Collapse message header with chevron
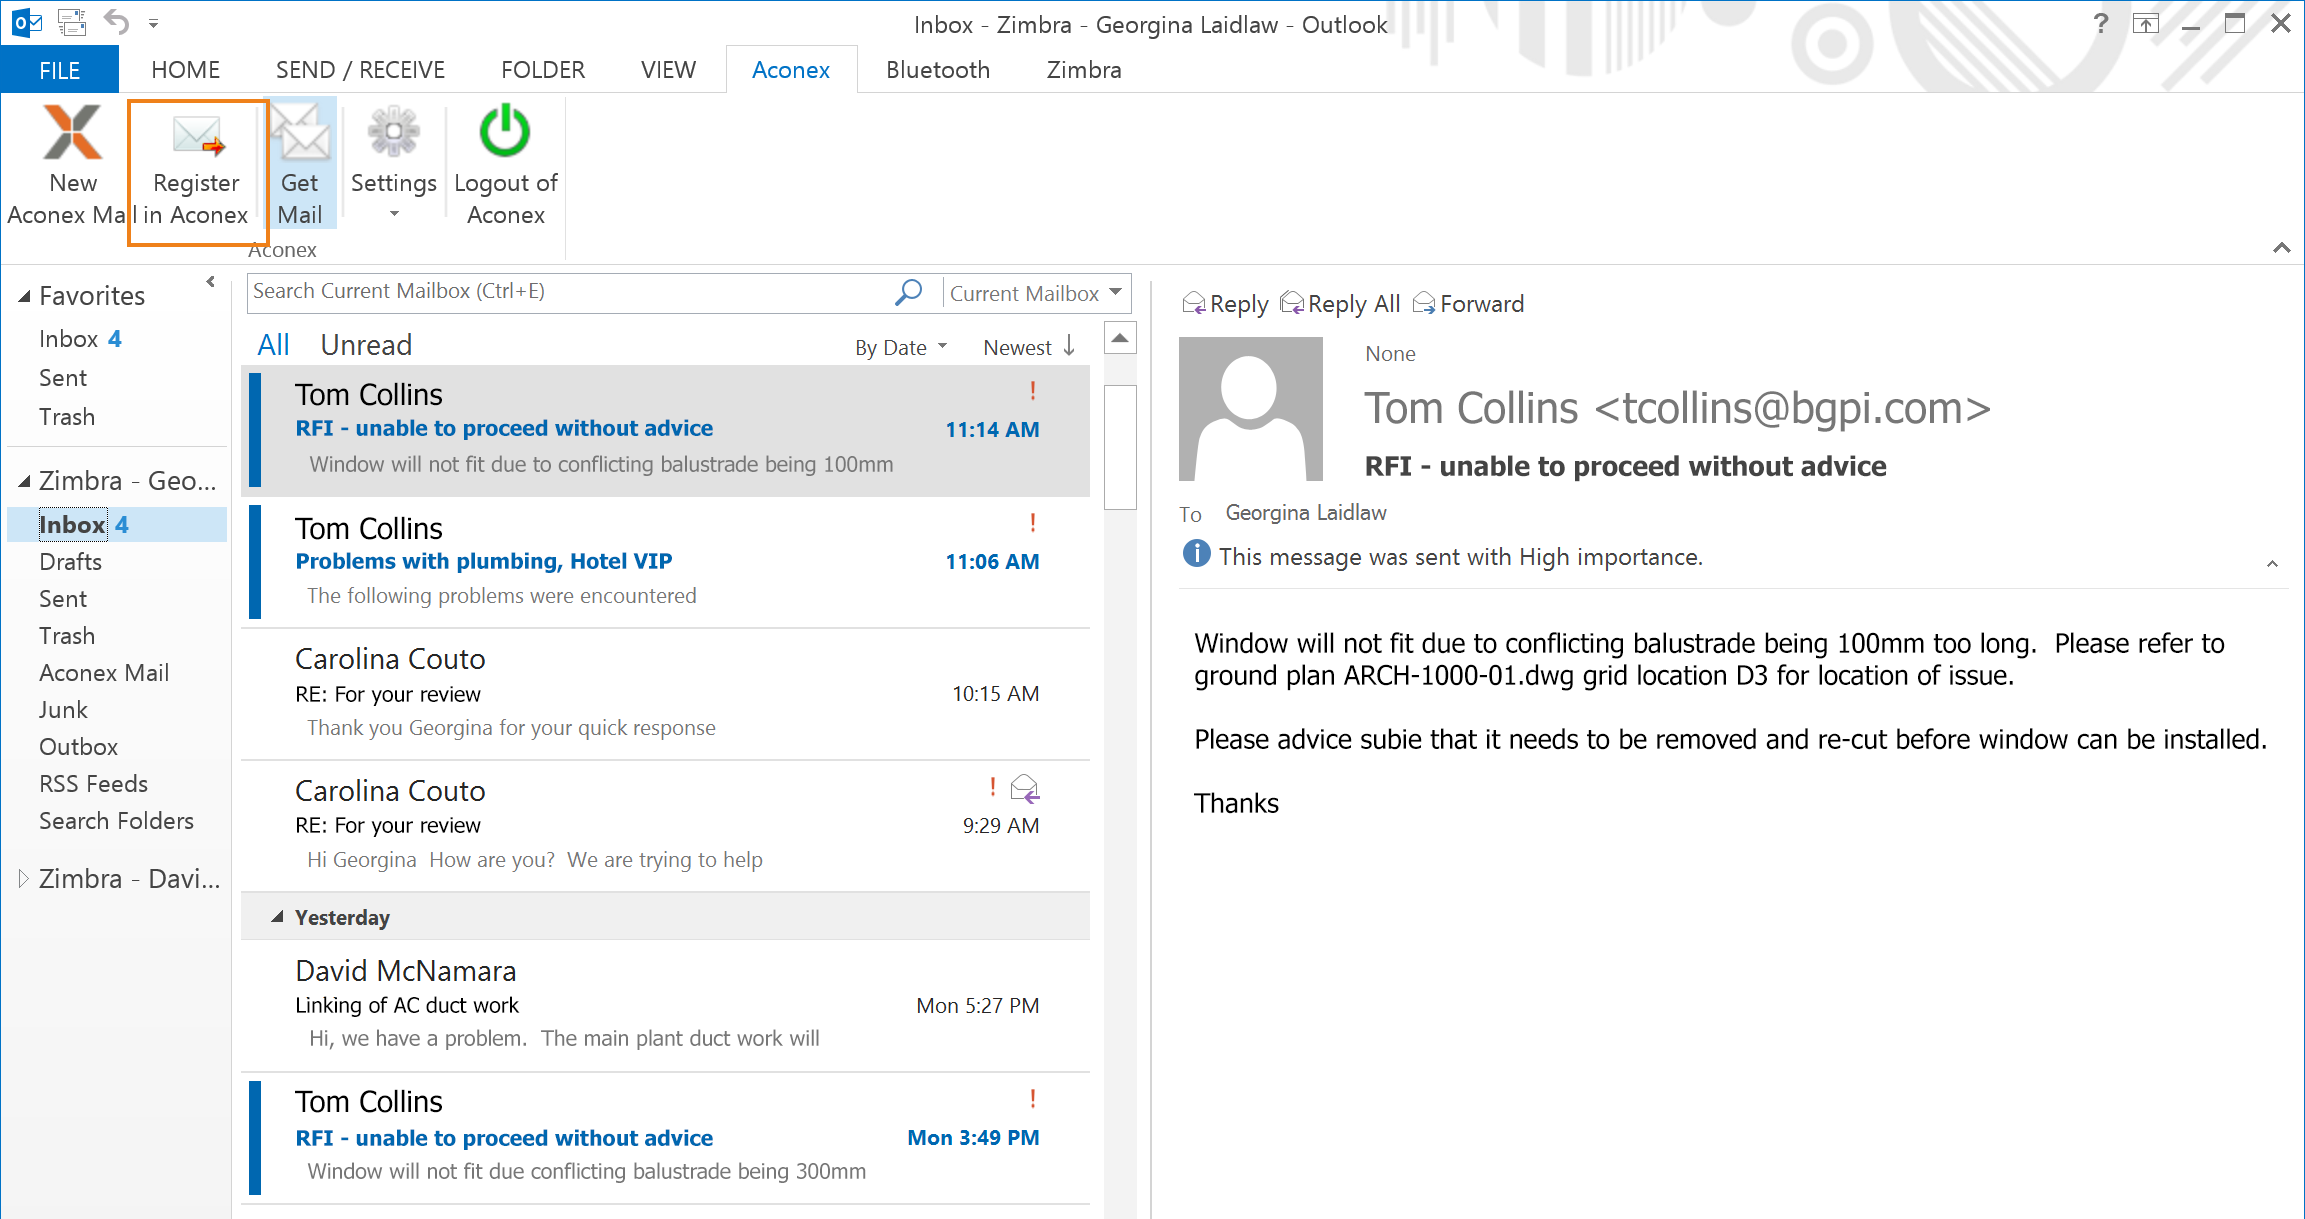2305x1219 pixels. point(2272,564)
